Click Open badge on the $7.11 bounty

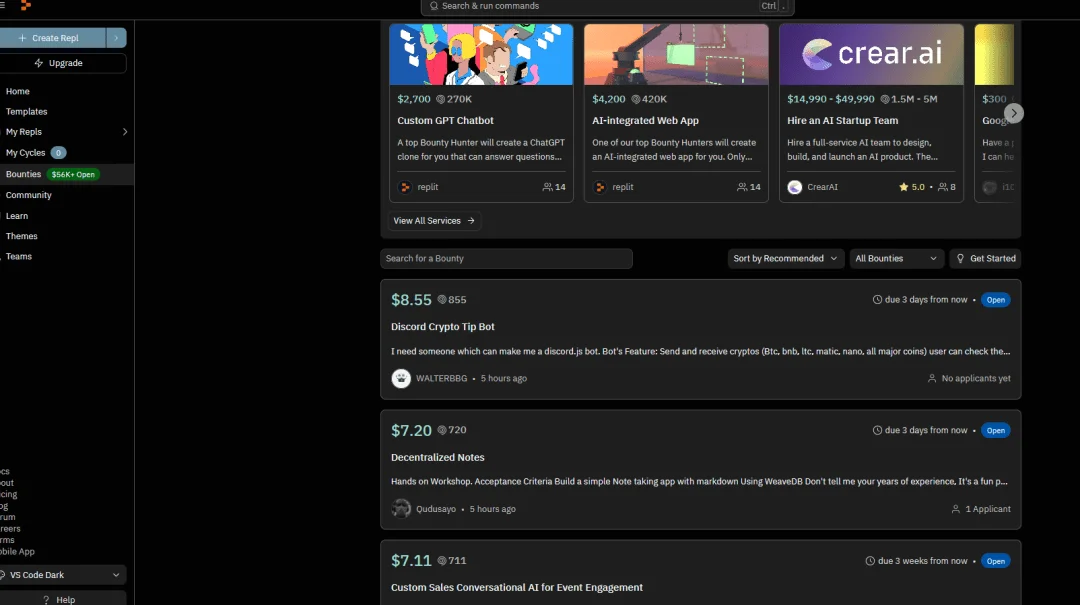tap(995, 561)
